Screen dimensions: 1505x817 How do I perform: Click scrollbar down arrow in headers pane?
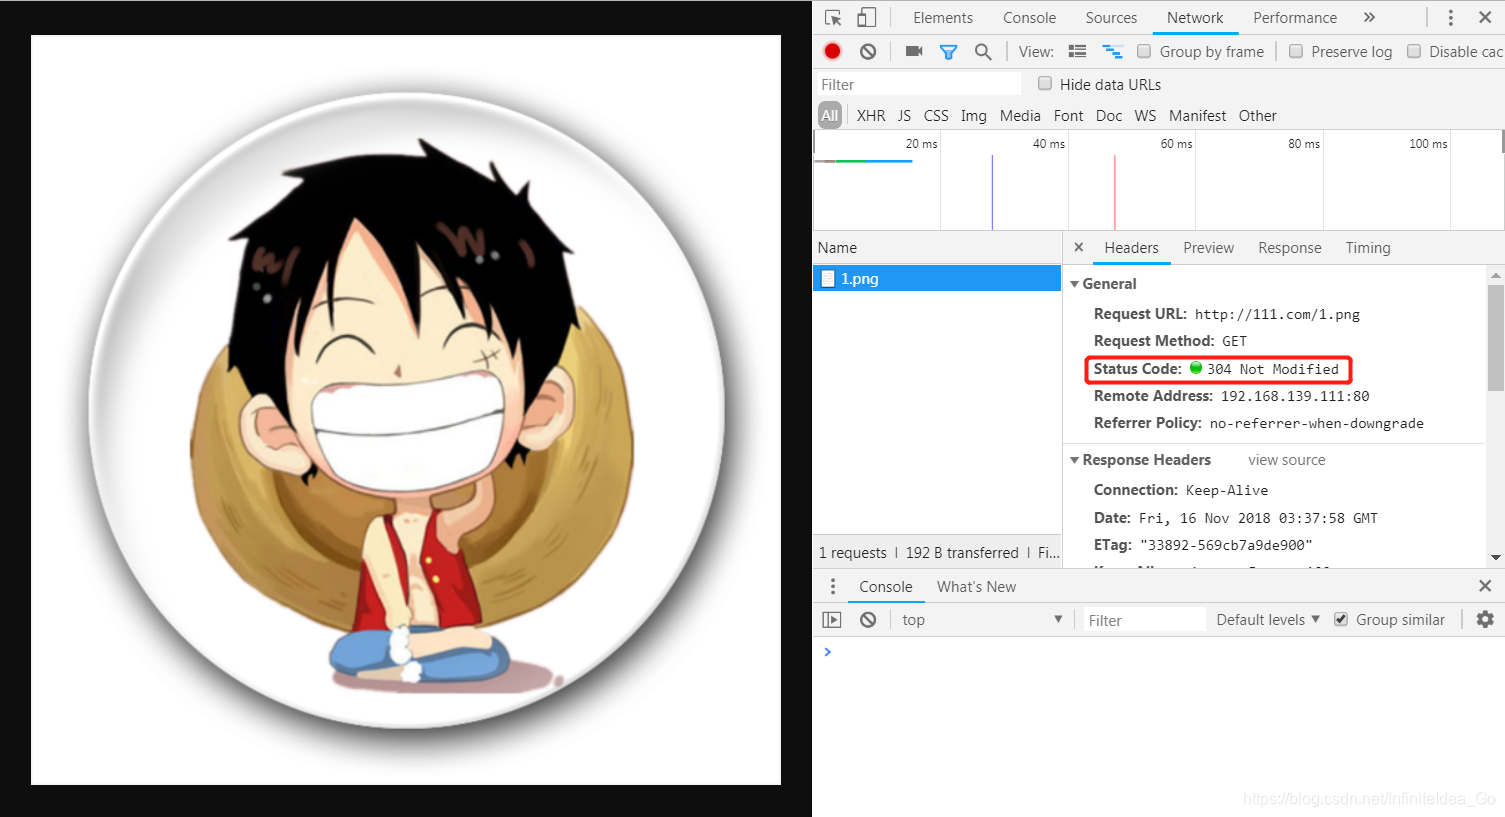pyautogui.click(x=1496, y=557)
